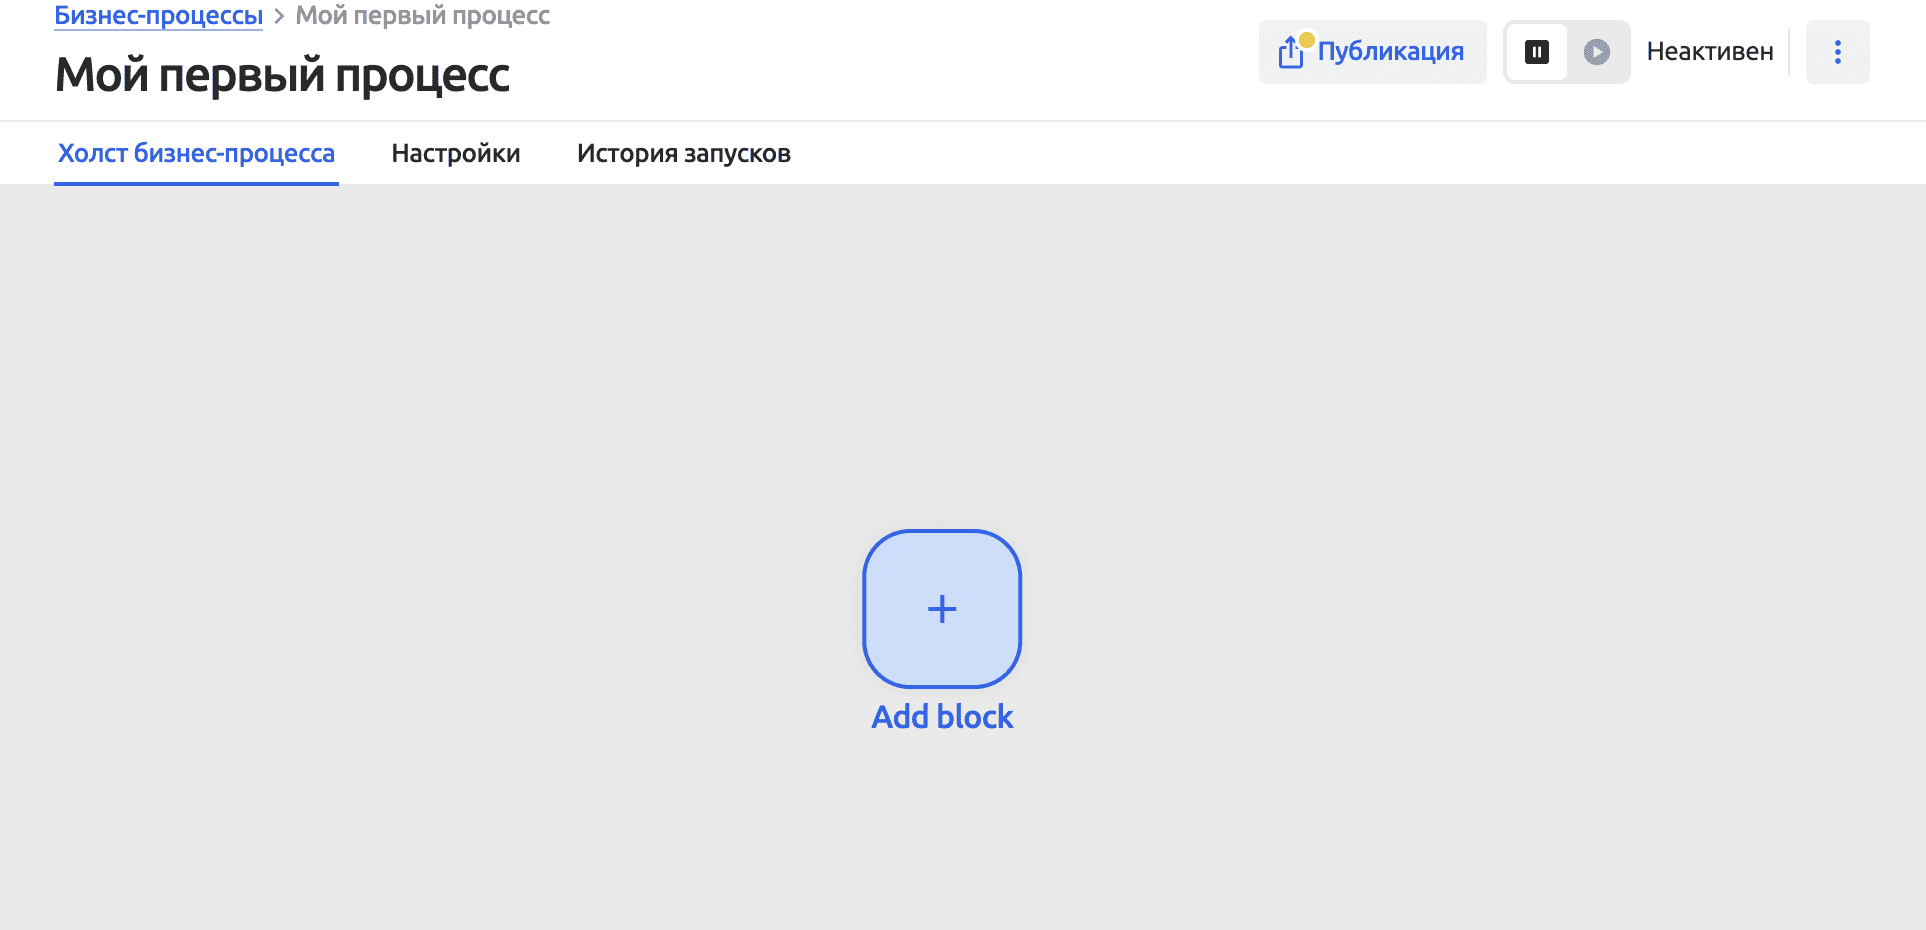This screenshot has width=1926, height=930.
Task: Click the empty gray canvas area
Action: coord(400,500)
